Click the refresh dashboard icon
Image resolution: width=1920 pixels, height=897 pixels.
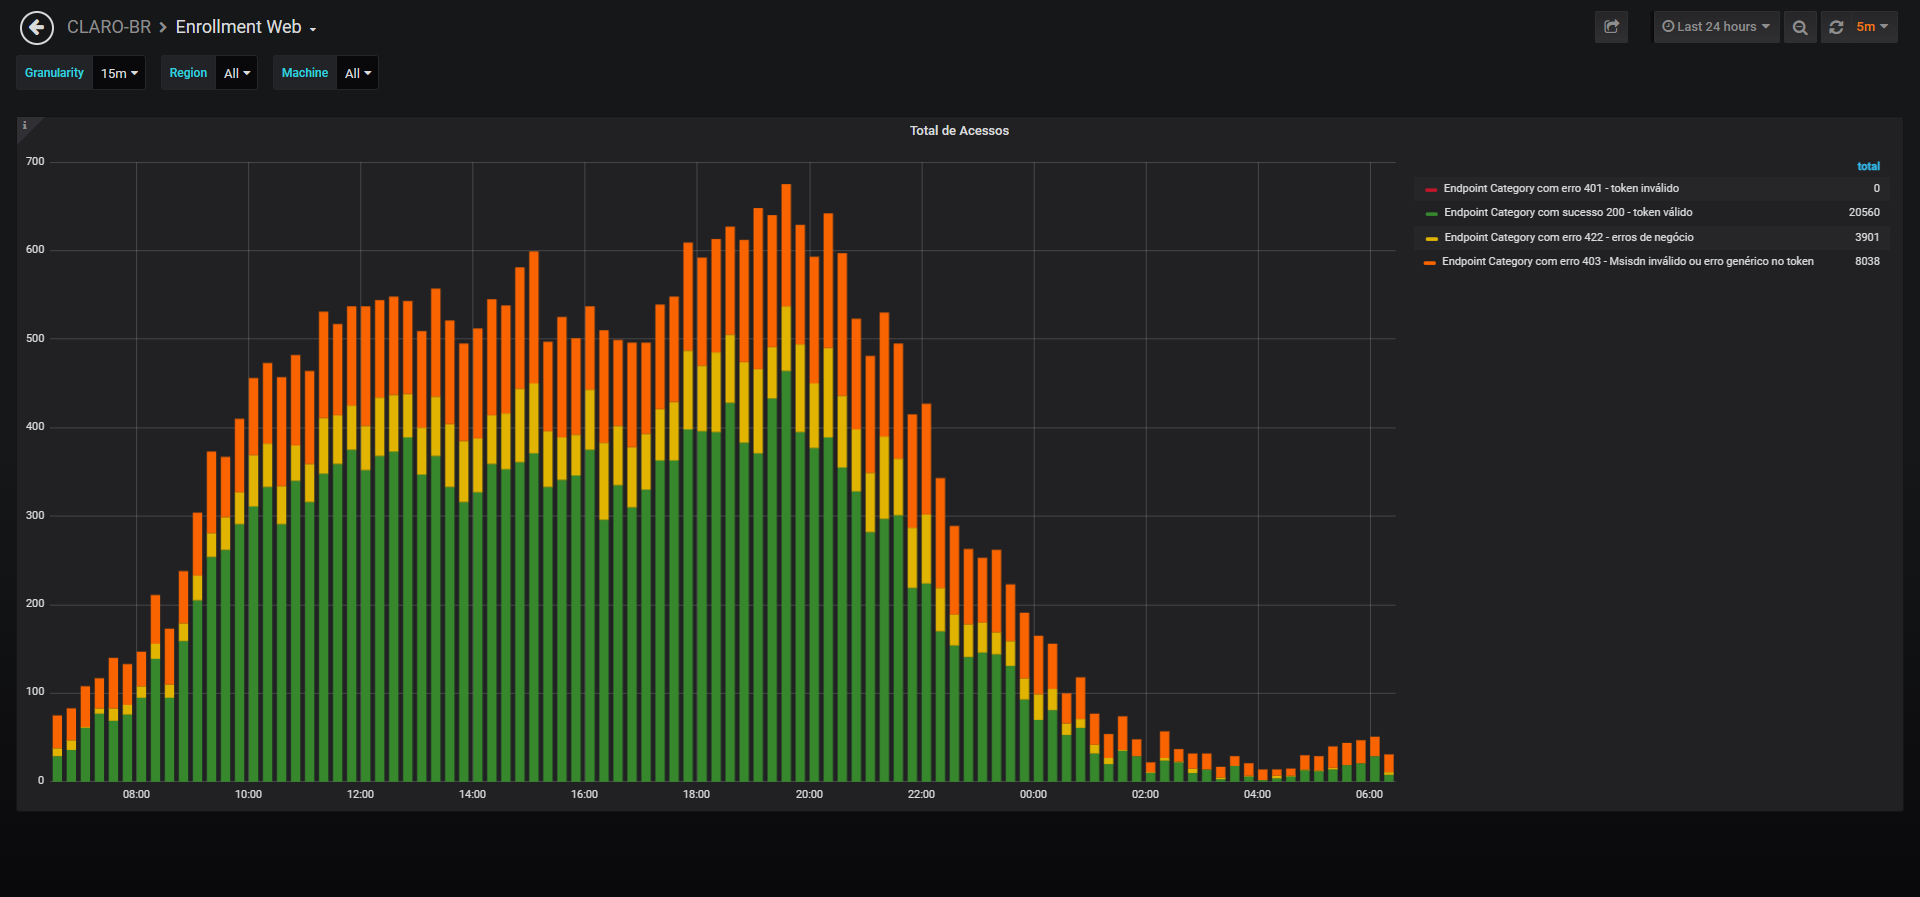tap(1836, 27)
